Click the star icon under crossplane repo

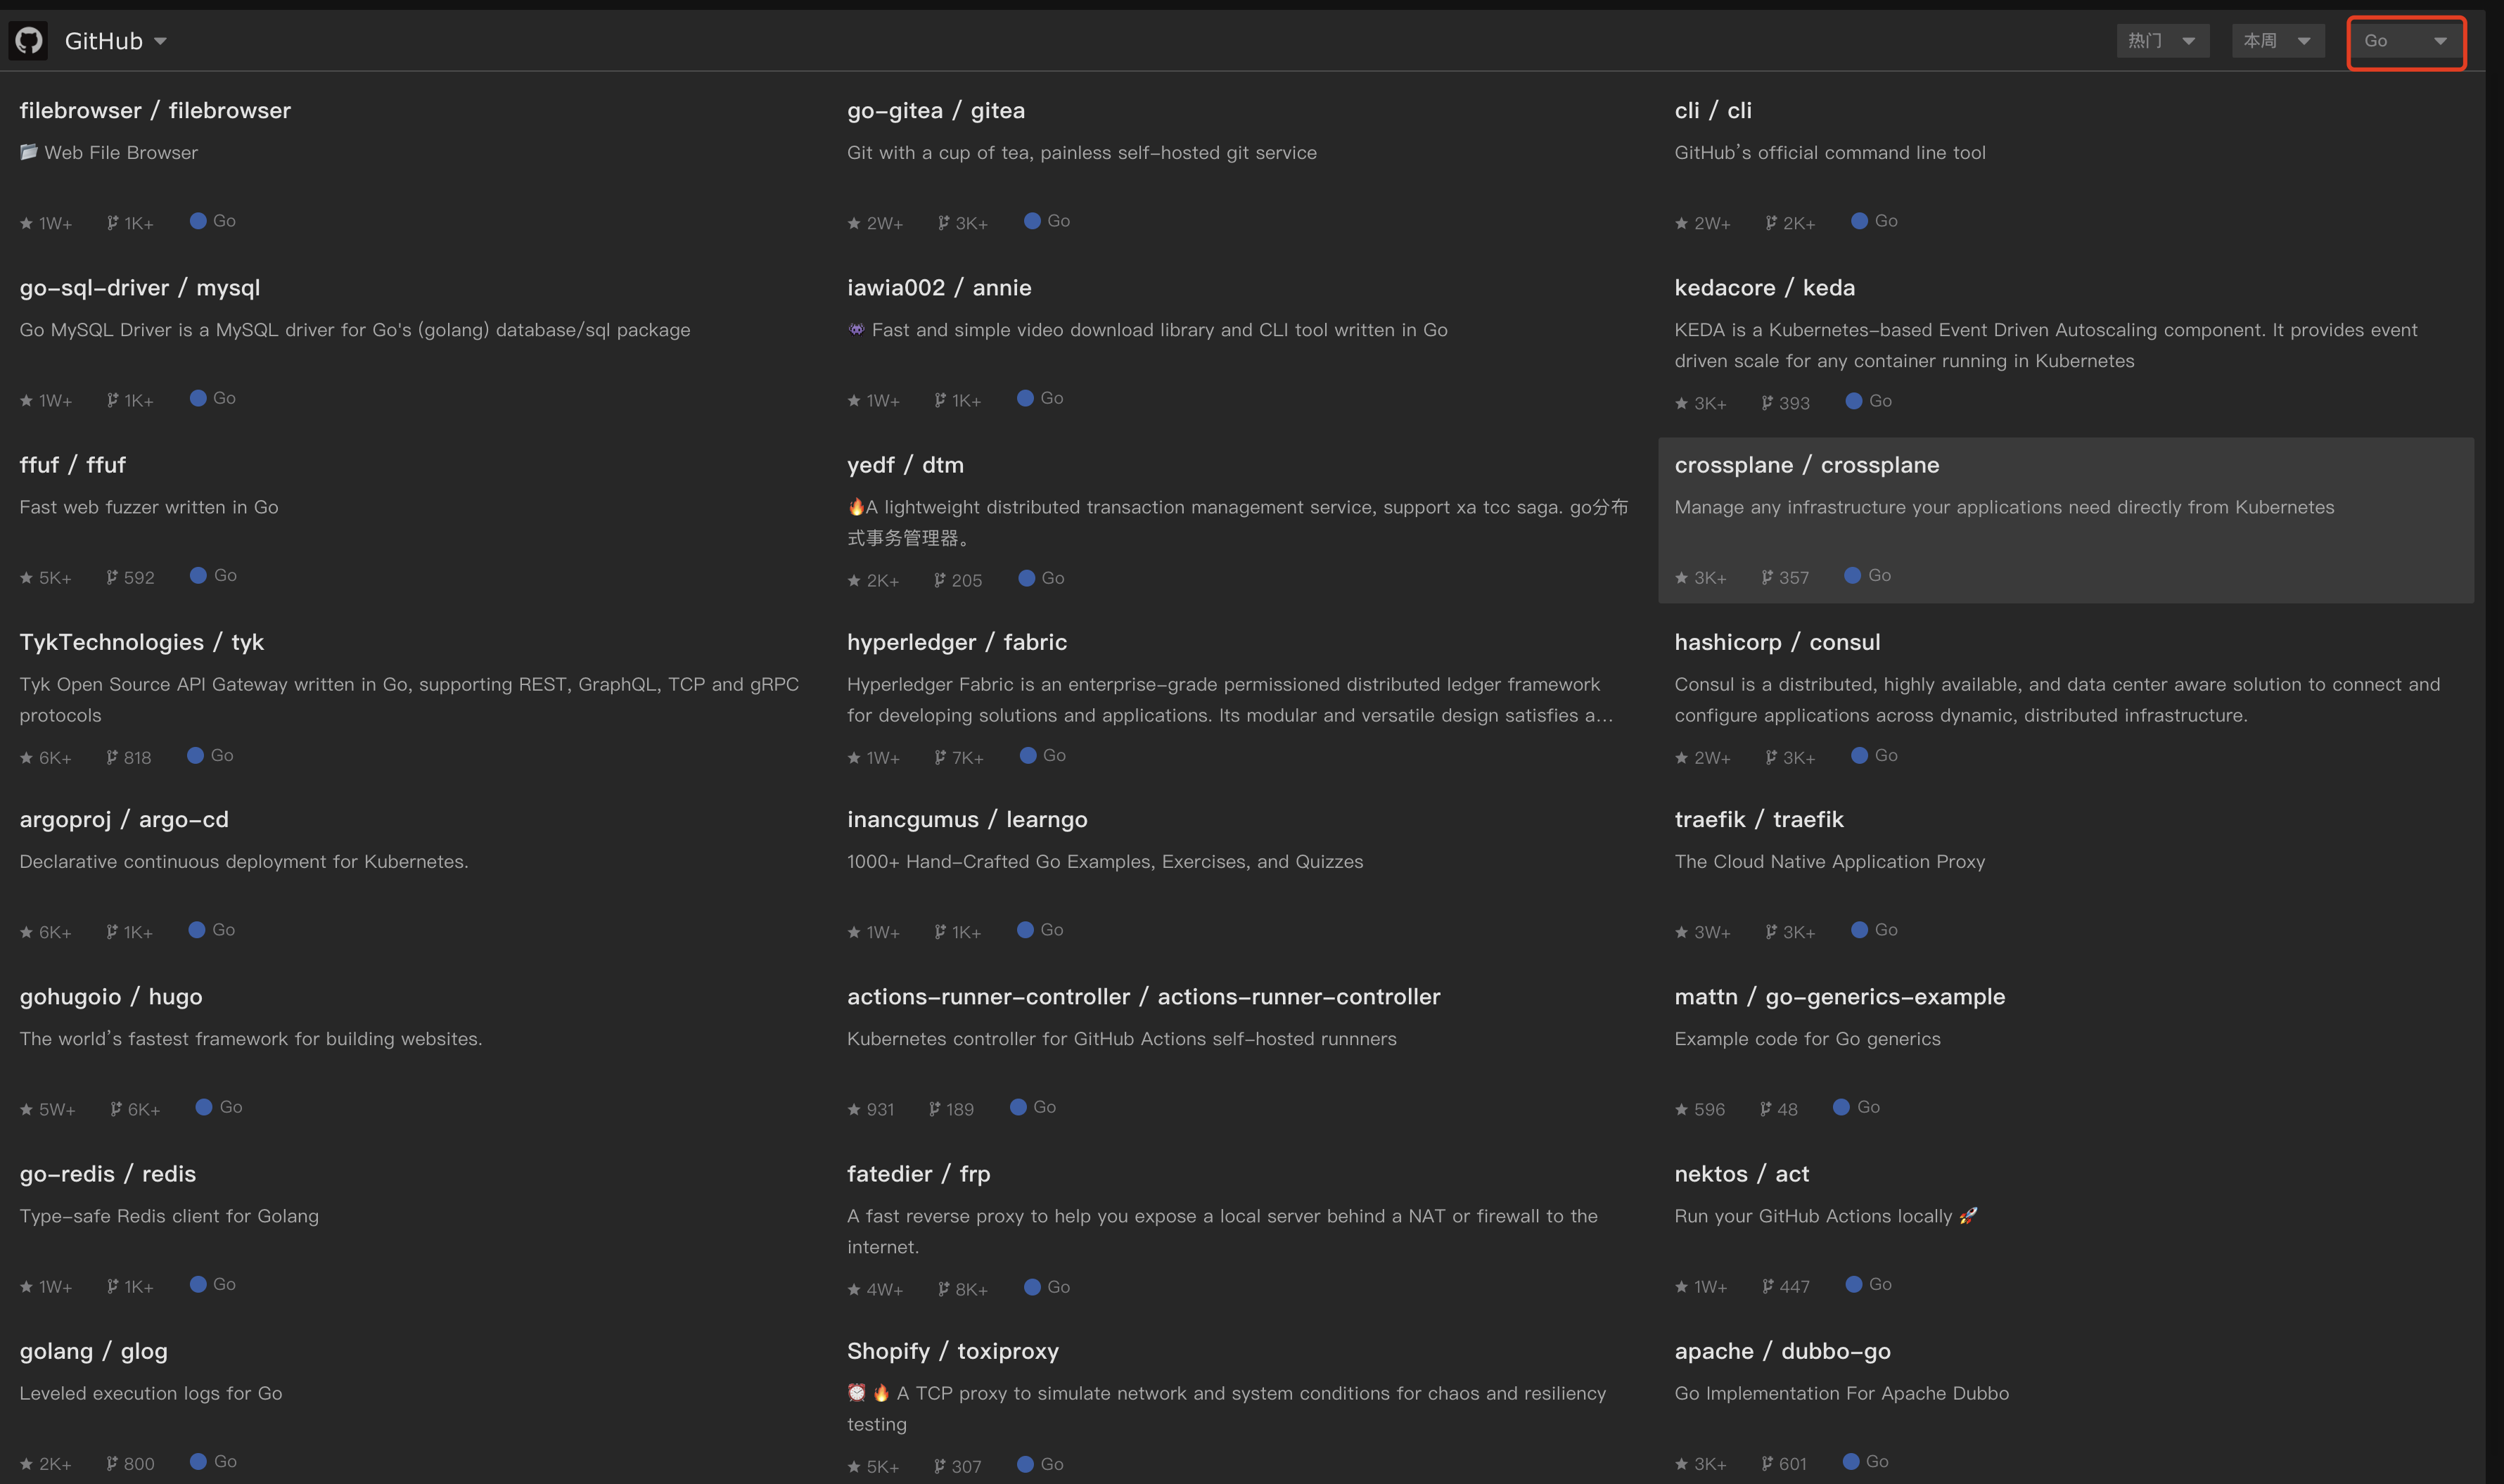coord(1682,578)
